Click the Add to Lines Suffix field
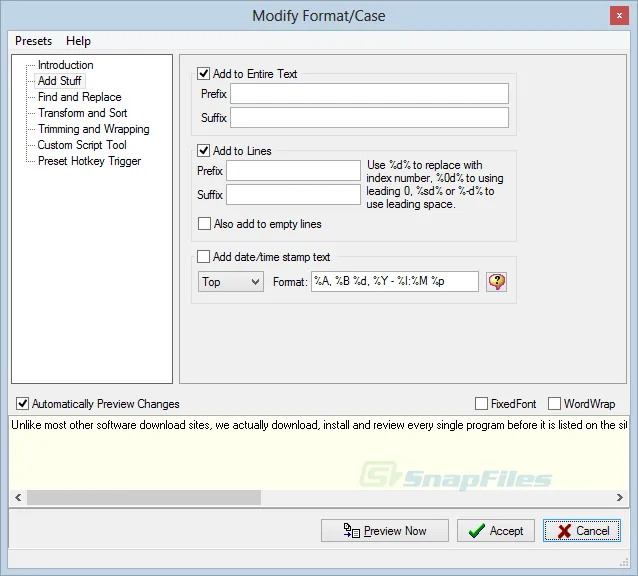Image resolution: width=638 pixels, height=576 pixels. coord(293,194)
